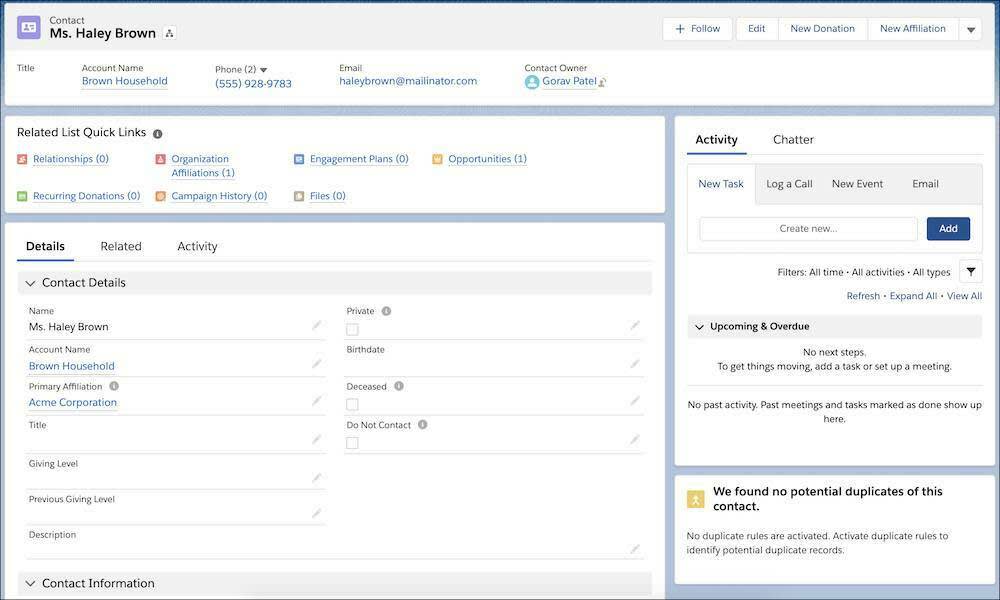
Task: Toggle the Private checkbox
Action: 352,330
